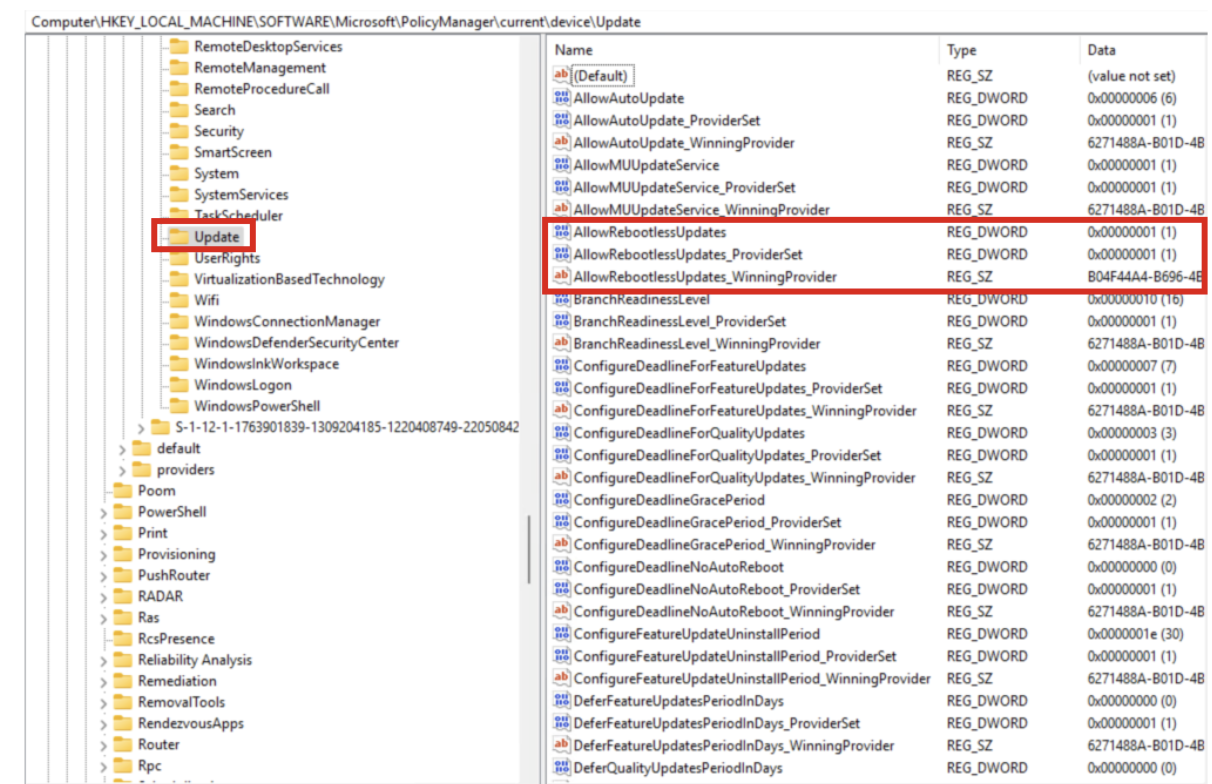The height and width of the screenshot is (784, 1212).
Task: Select the ConfigureDeadlineGracePeriod_ProviderSet value name
Action: pos(707,522)
